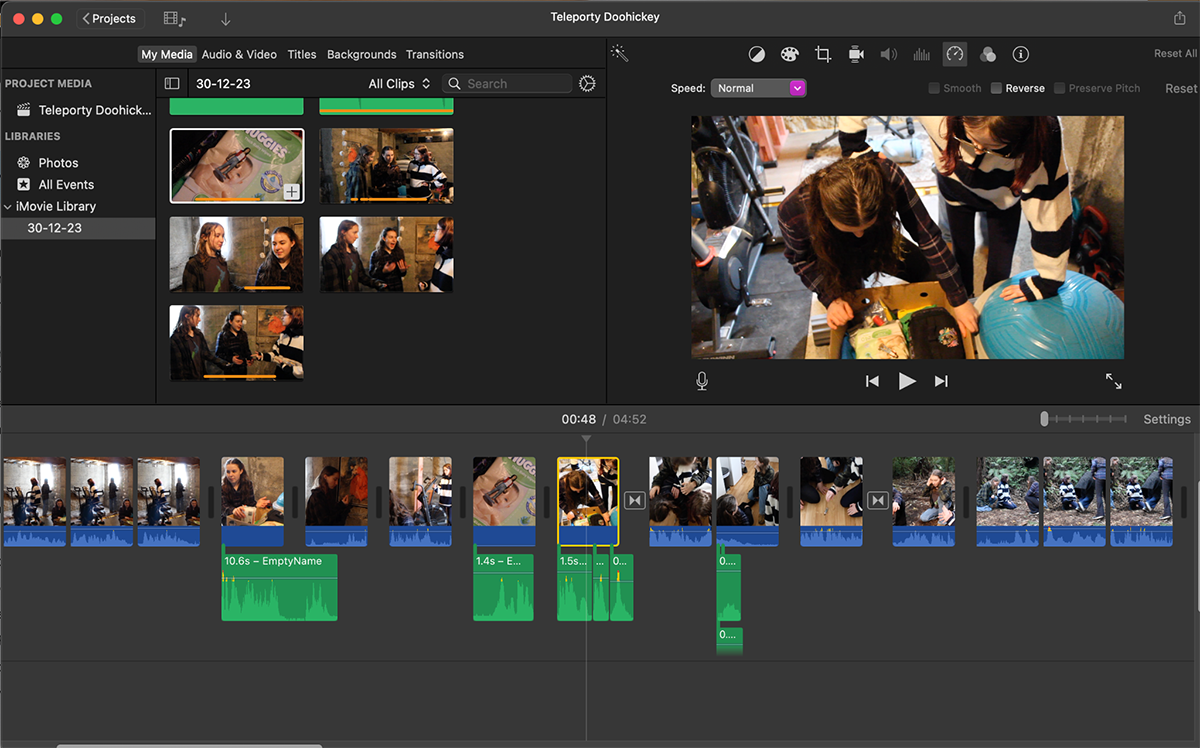Viewport: 1200px width, 748px height.
Task: Open the clip filter and effects tool
Action: [987, 54]
